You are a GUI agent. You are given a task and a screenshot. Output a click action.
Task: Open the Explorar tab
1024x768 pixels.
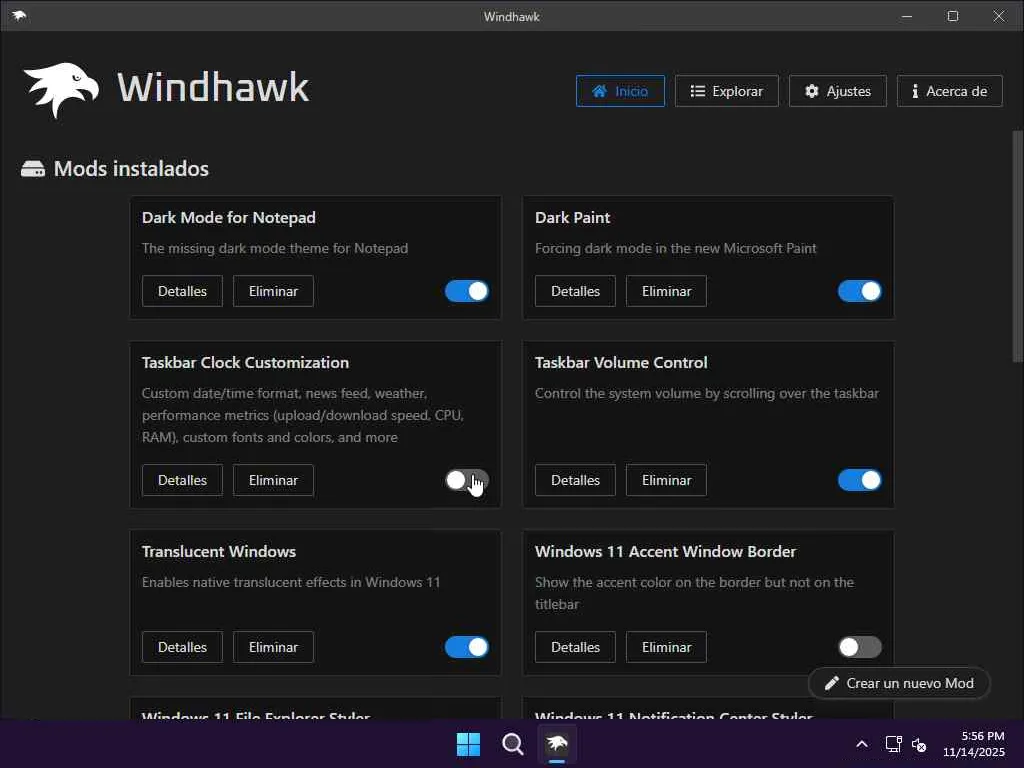tap(726, 91)
